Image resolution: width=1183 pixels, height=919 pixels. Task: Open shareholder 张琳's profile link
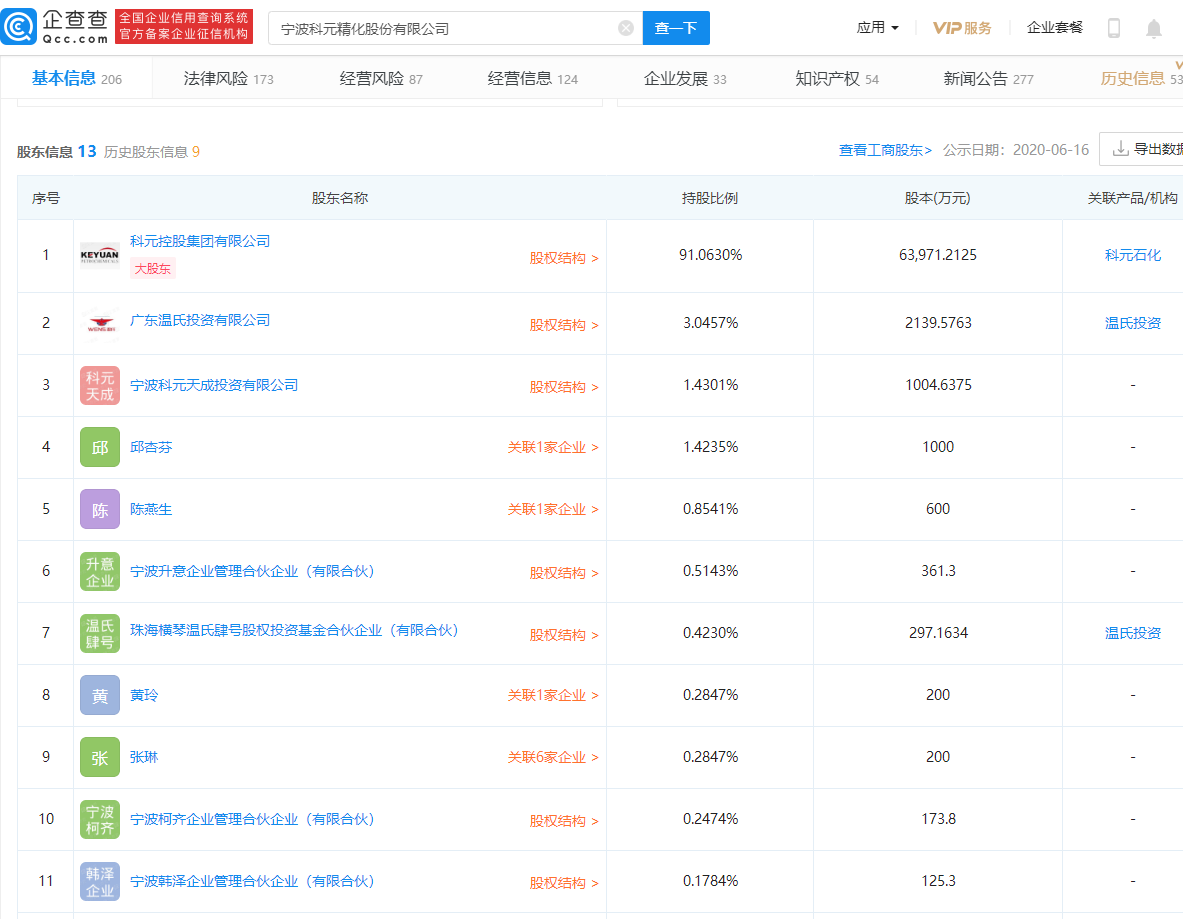[144, 757]
